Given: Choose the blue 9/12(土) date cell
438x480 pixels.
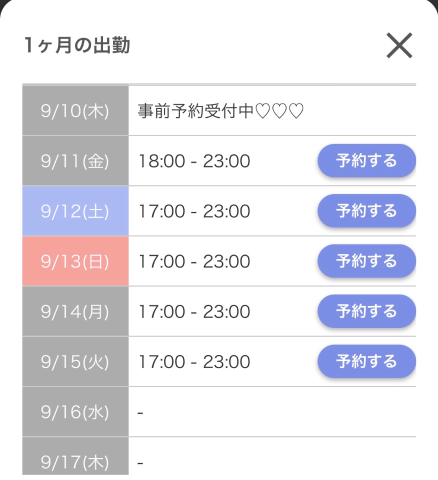Looking at the screenshot, I should (75, 211).
